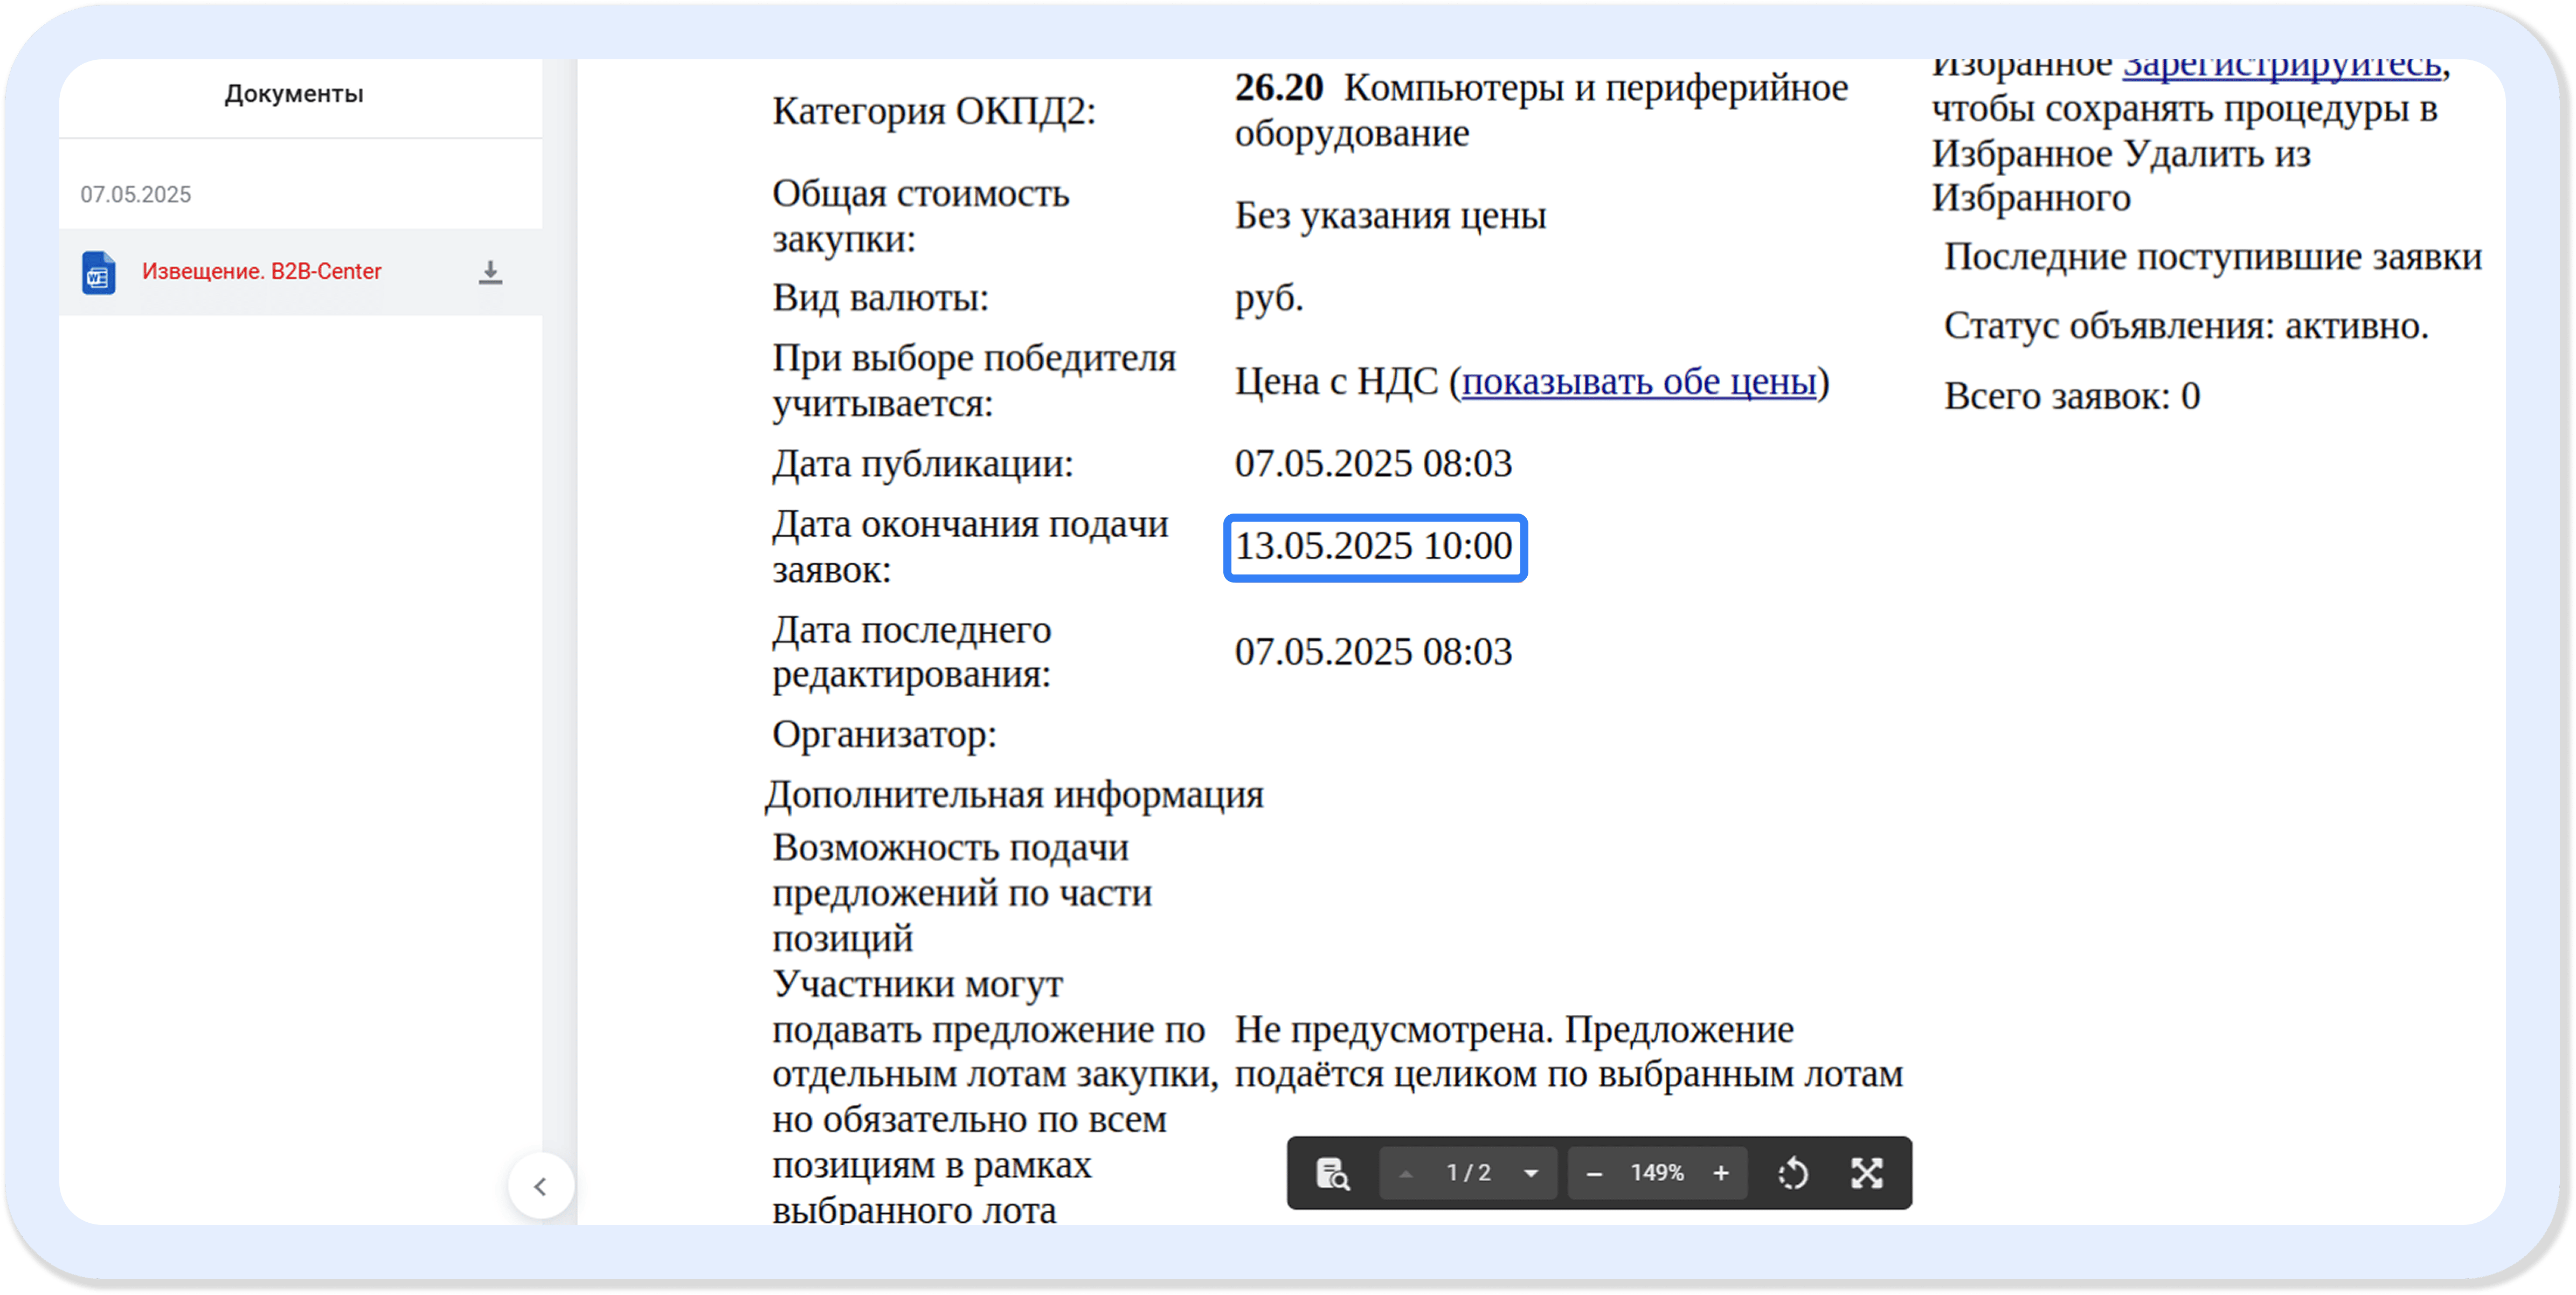Viewport: 2576px width, 1295px height.
Task: Zoom out with the minus button
Action: point(1594,1173)
